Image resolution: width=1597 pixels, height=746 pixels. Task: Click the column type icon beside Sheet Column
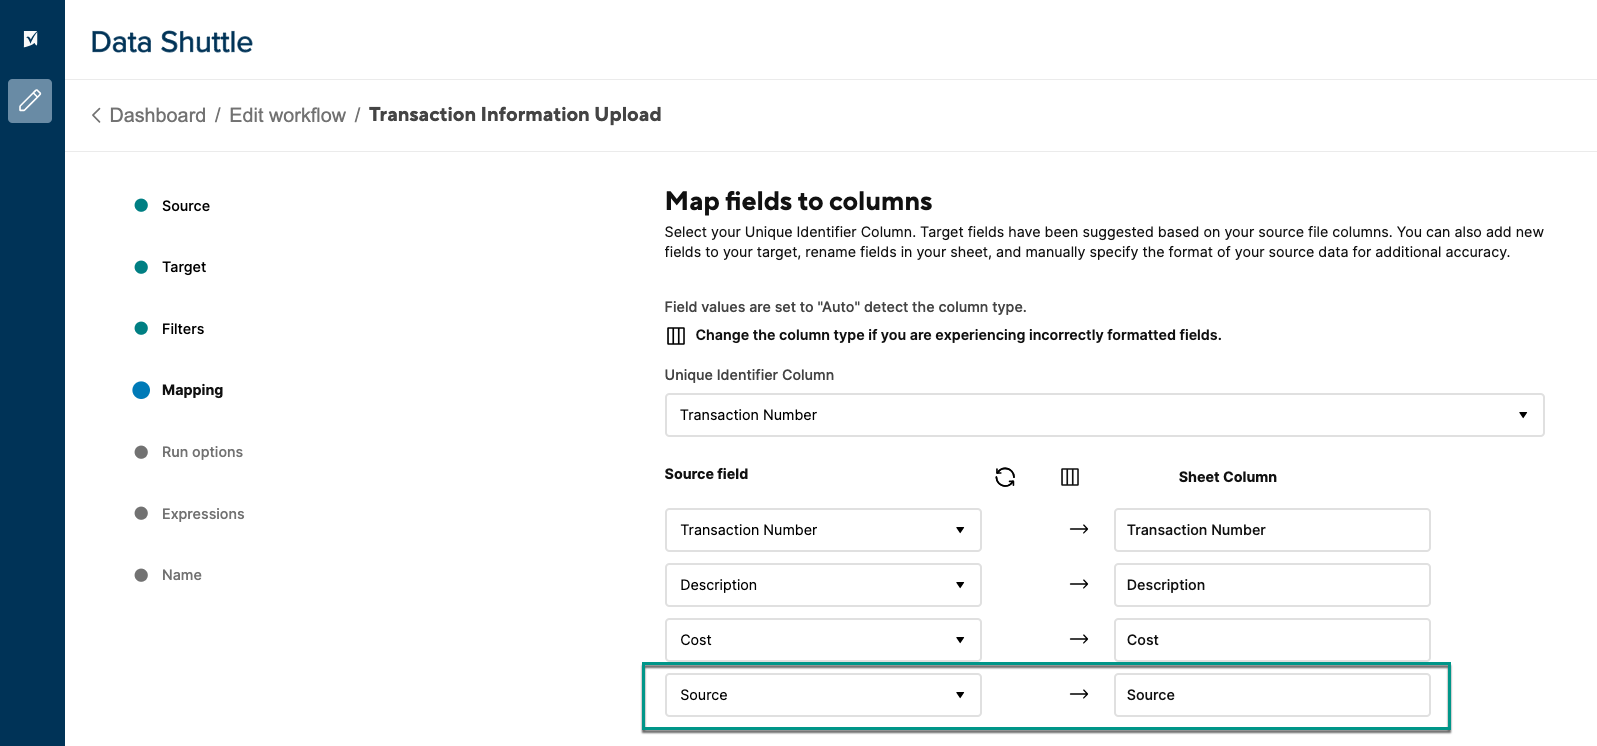[1070, 477]
